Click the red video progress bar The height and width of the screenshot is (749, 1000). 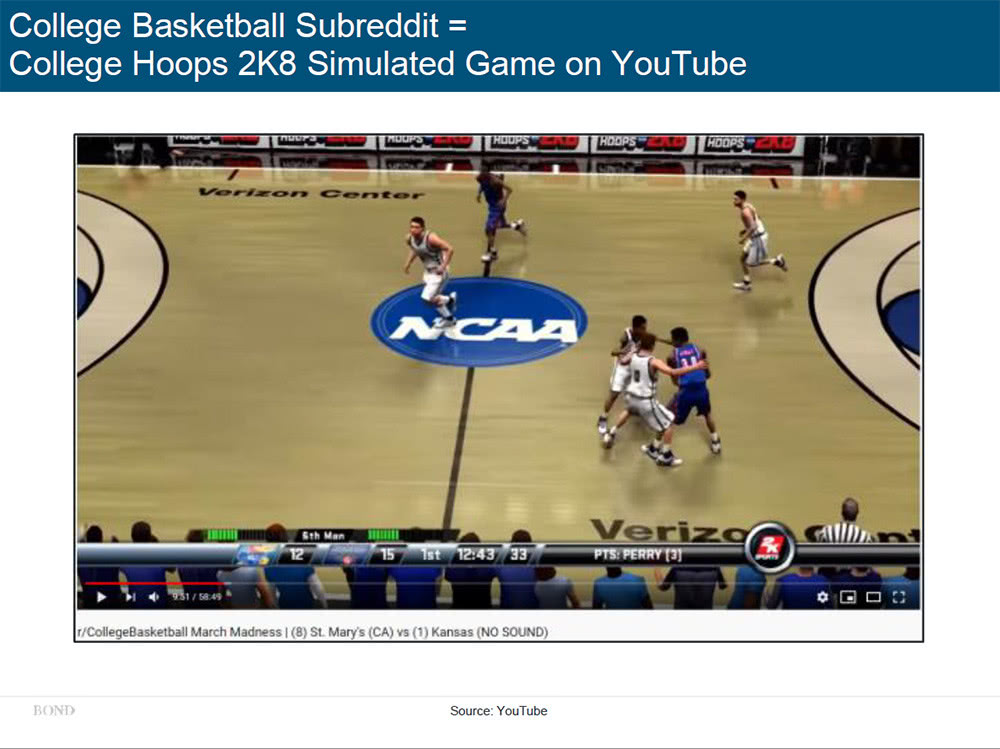154,583
